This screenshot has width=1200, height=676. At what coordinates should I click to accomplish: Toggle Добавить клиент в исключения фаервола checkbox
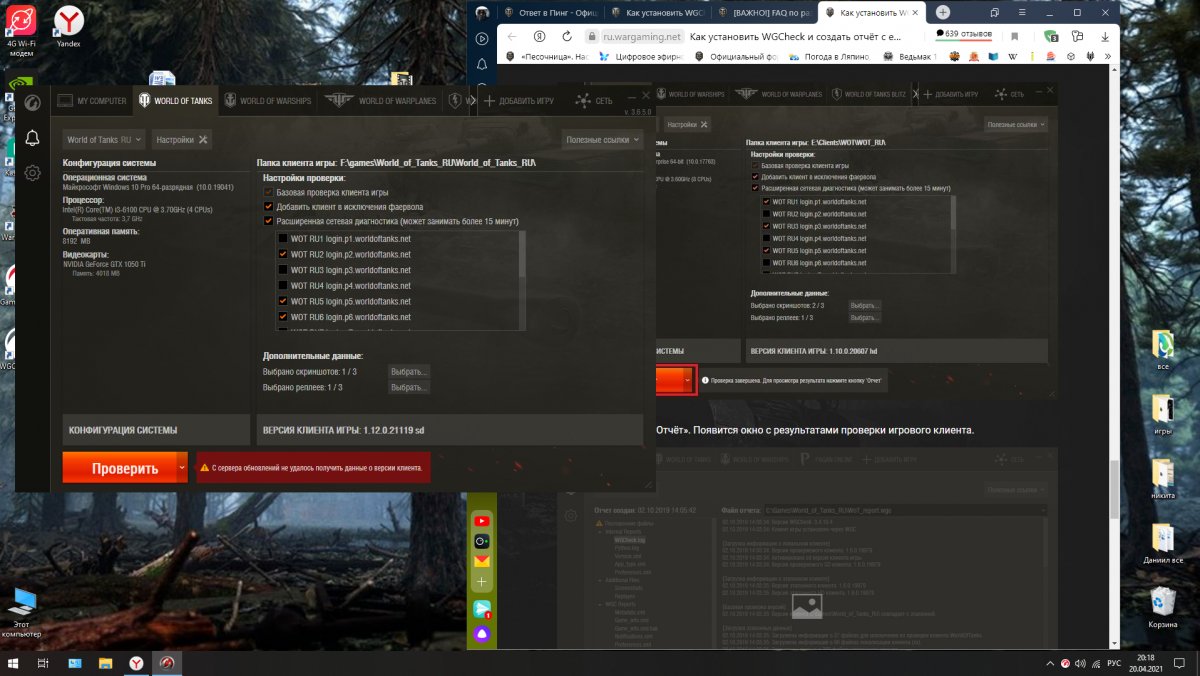pos(268,207)
